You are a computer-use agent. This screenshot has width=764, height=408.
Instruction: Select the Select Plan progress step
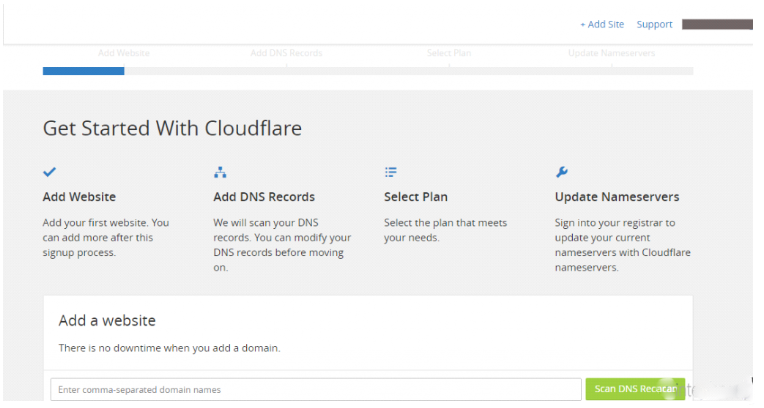(x=449, y=53)
